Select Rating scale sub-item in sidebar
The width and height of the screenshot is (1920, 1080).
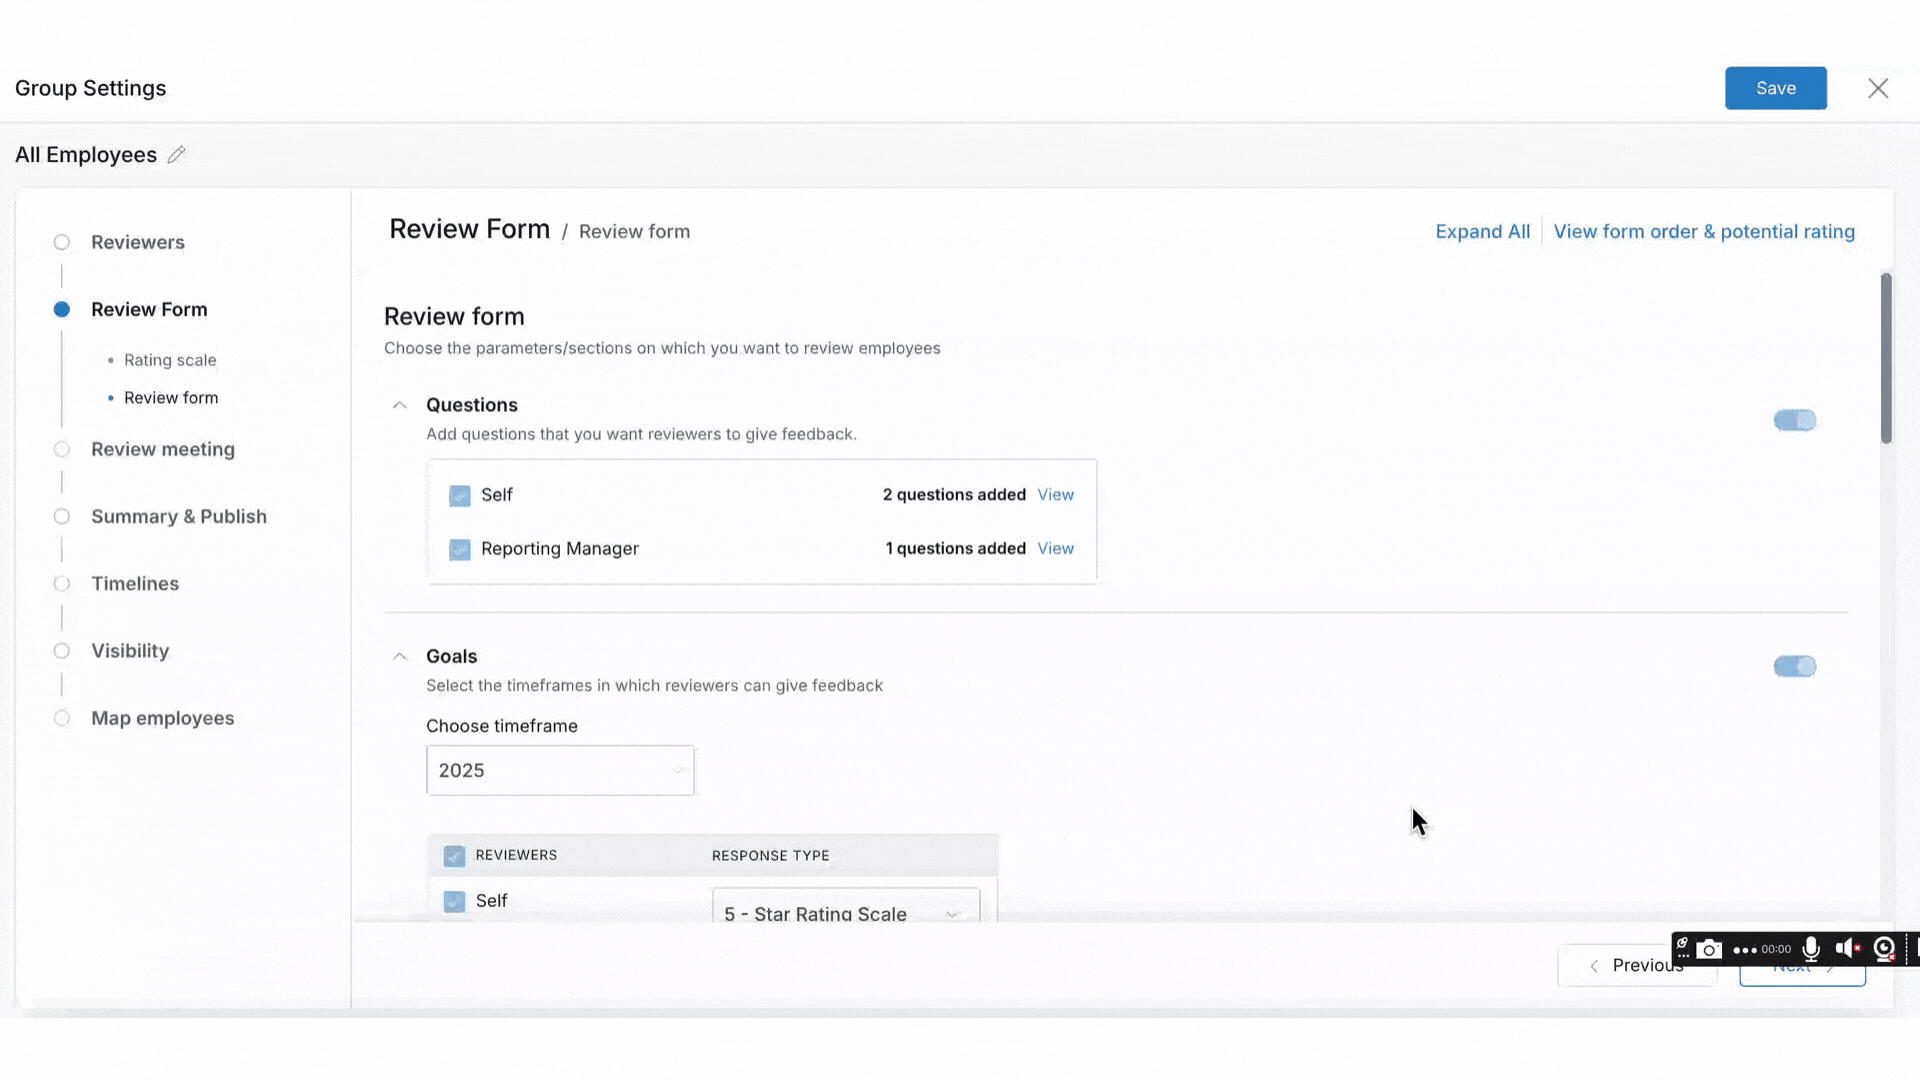click(170, 360)
